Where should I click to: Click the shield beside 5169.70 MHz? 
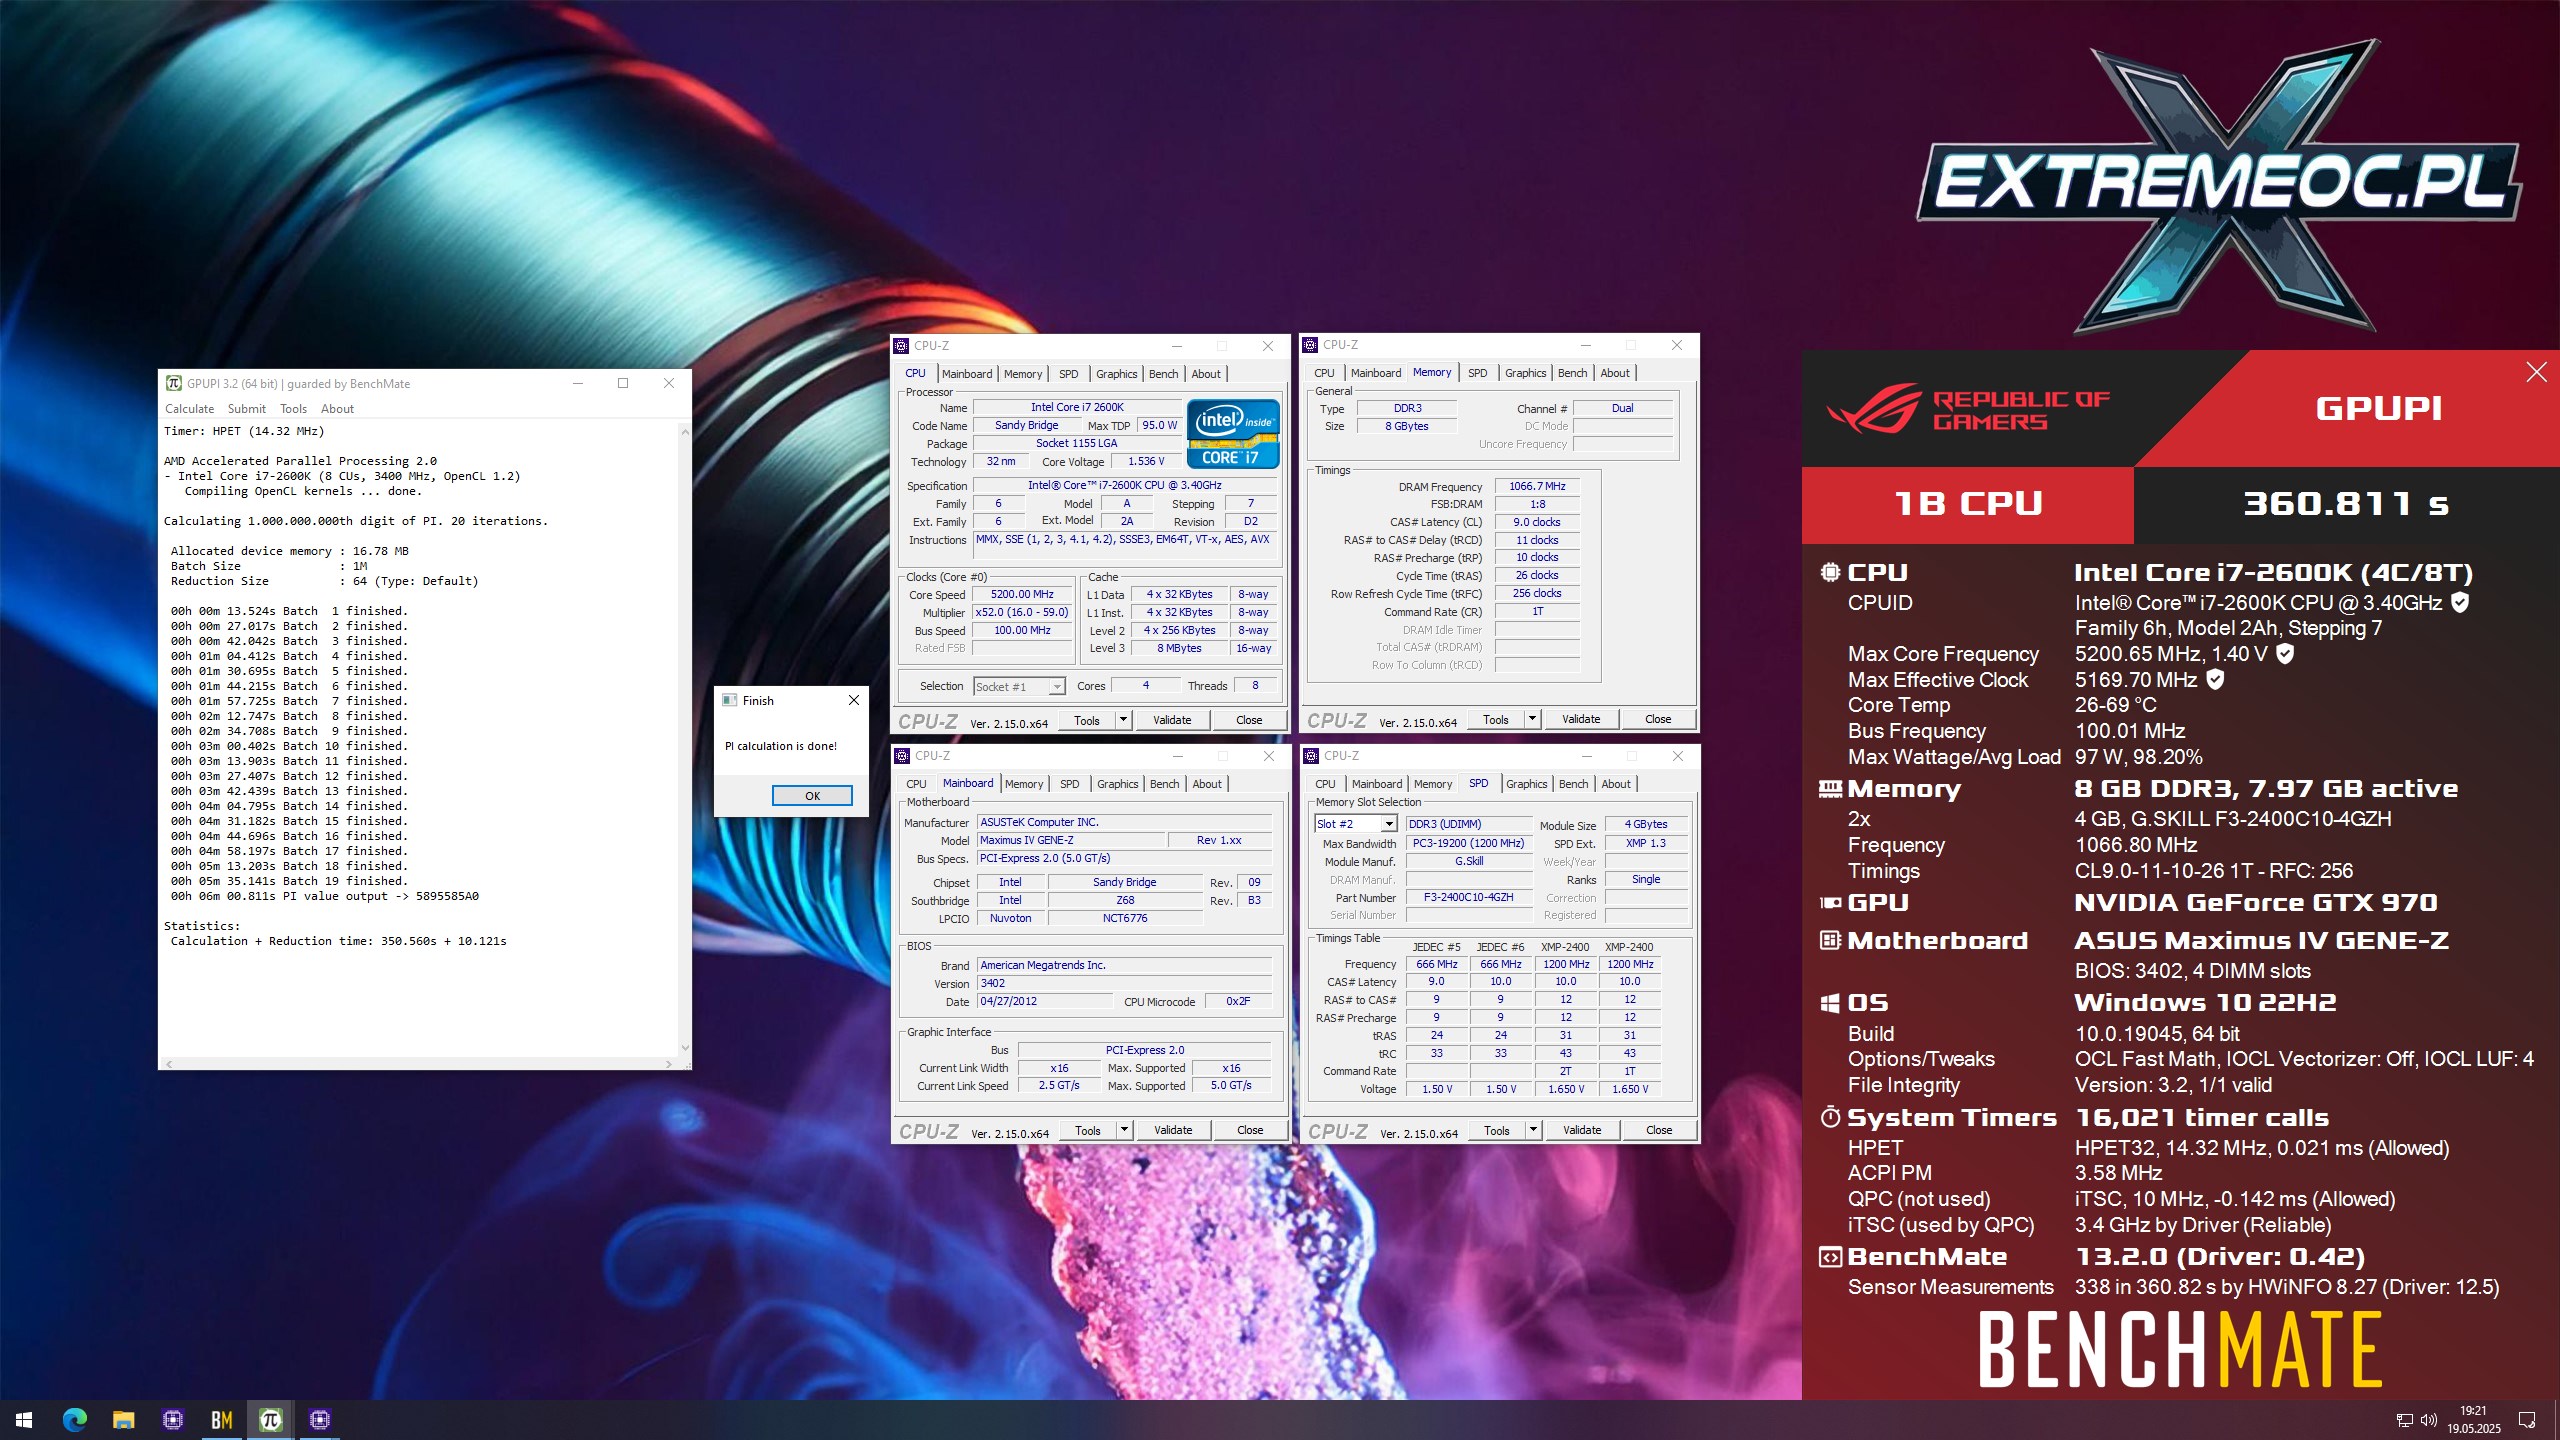(2215, 680)
